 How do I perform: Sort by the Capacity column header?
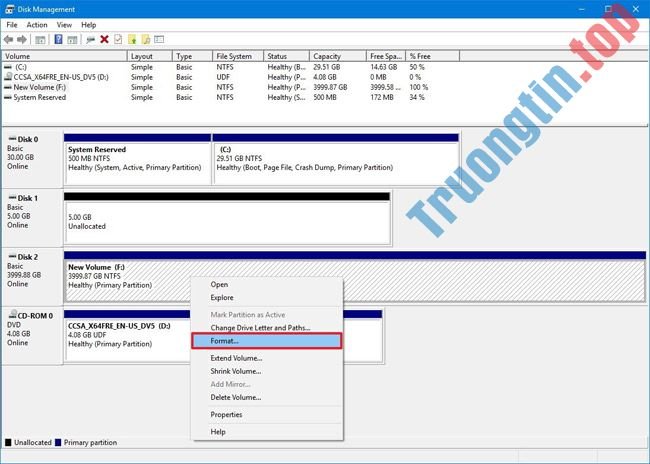(338, 56)
